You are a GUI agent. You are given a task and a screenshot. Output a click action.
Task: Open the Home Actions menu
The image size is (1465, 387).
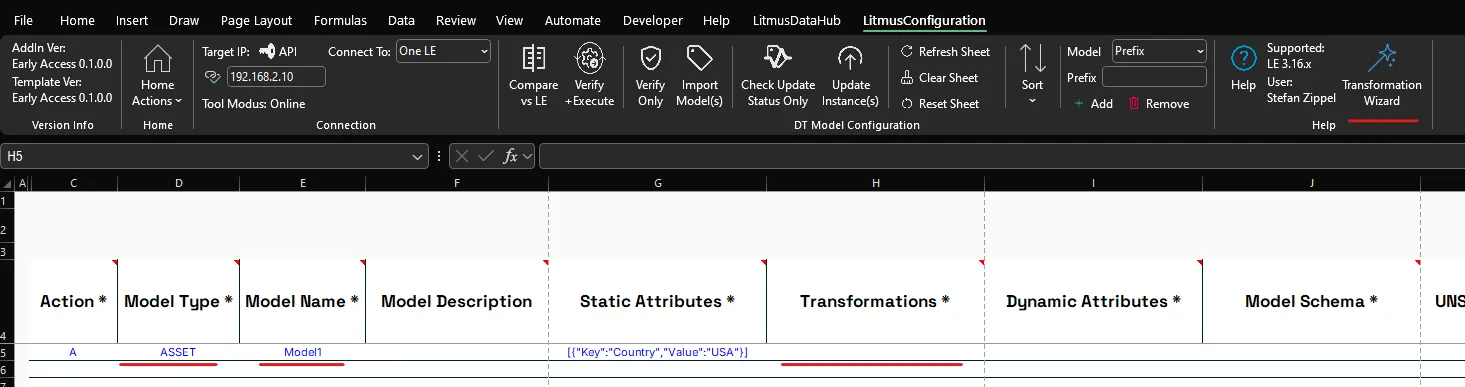157,75
